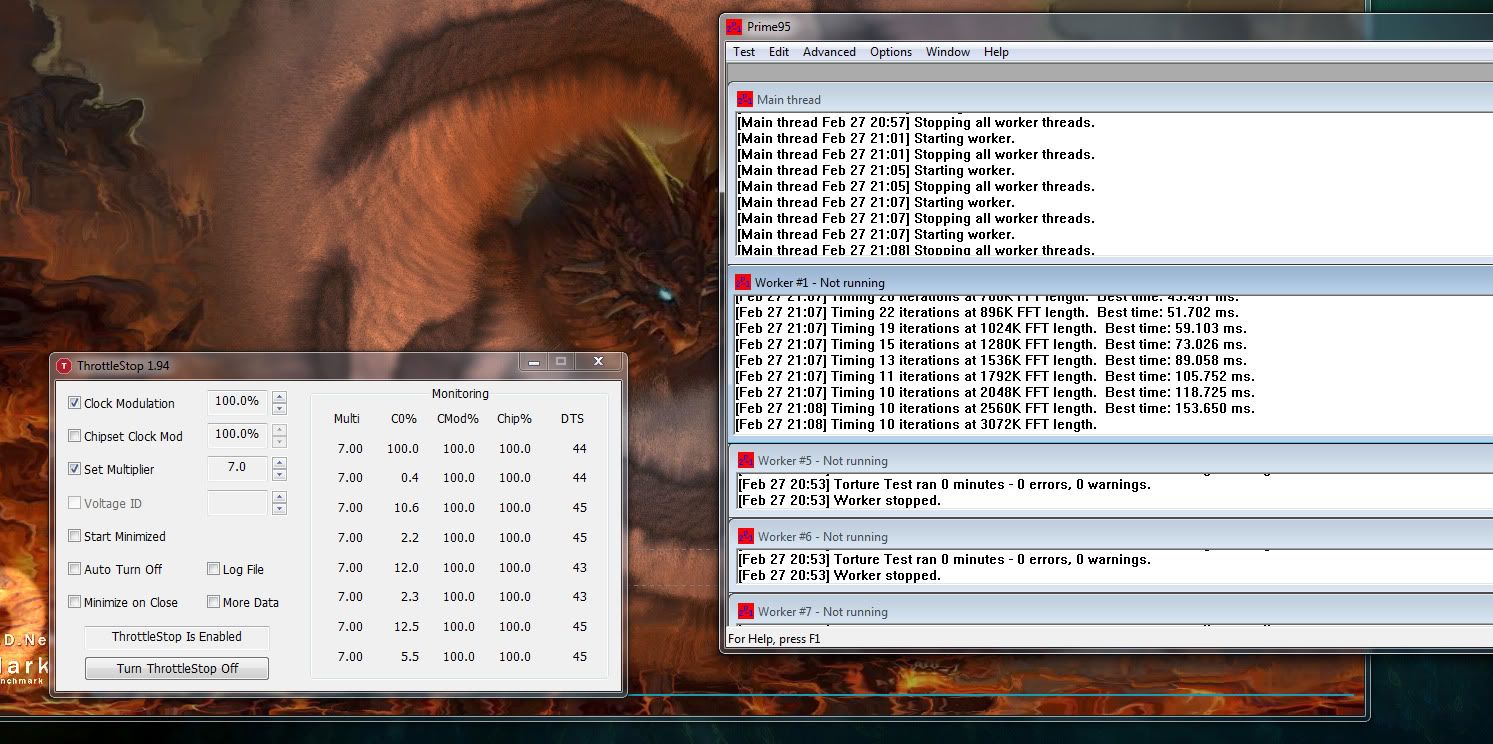Decrease the Set Multiplier value
The width and height of the screenshot is (1493, 744).
pyautogui.click(x=279, y=475)
